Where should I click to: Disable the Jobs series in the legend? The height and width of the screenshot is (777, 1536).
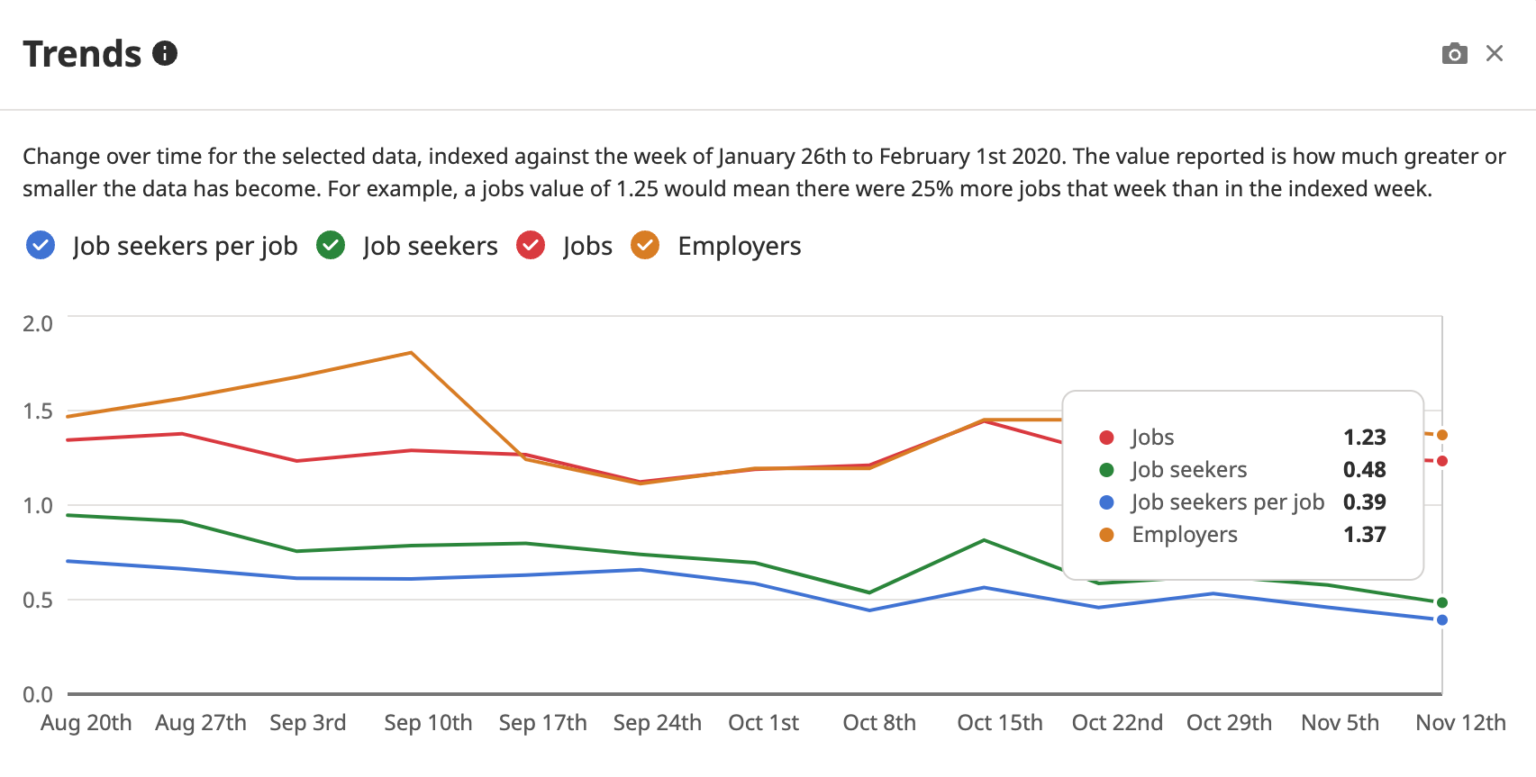587,245
